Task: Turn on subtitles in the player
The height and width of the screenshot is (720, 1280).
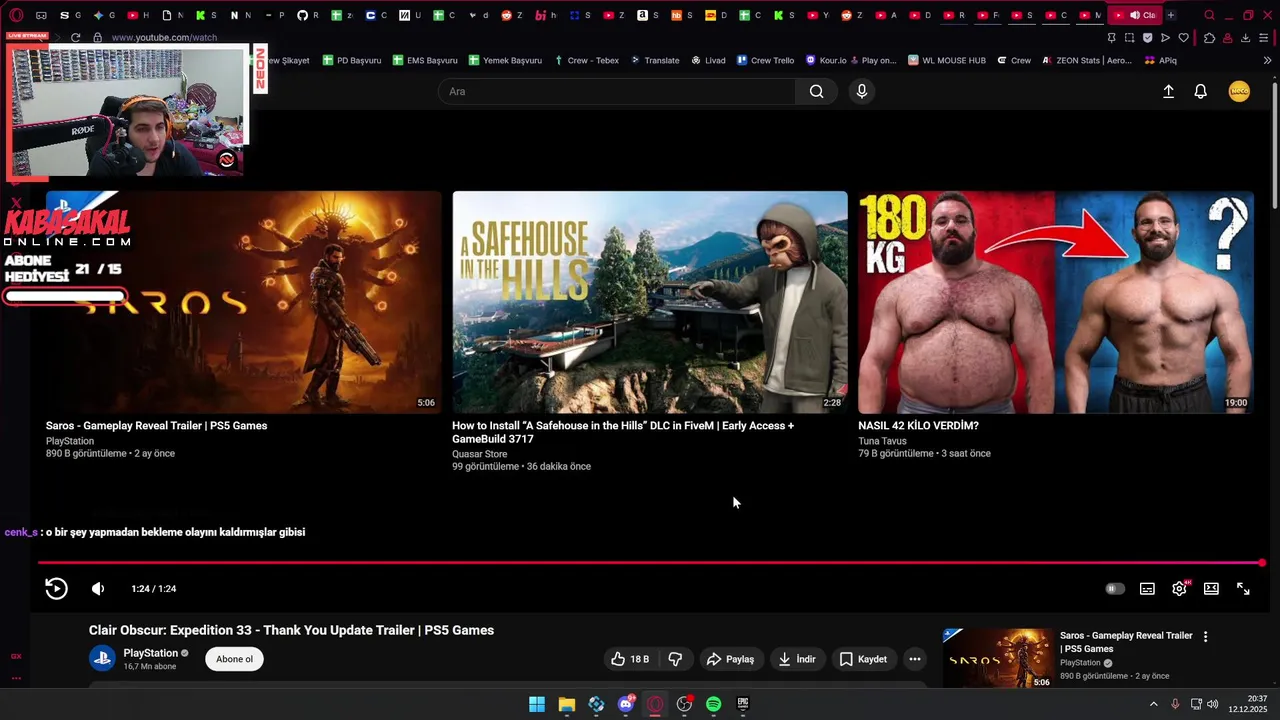Action: tap(1147, 589)
